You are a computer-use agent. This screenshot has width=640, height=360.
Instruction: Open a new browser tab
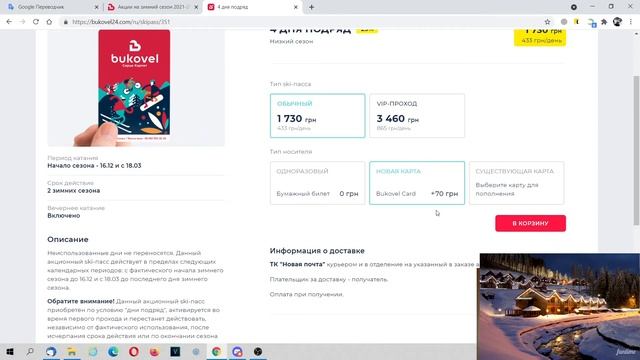tap(311, 7)
